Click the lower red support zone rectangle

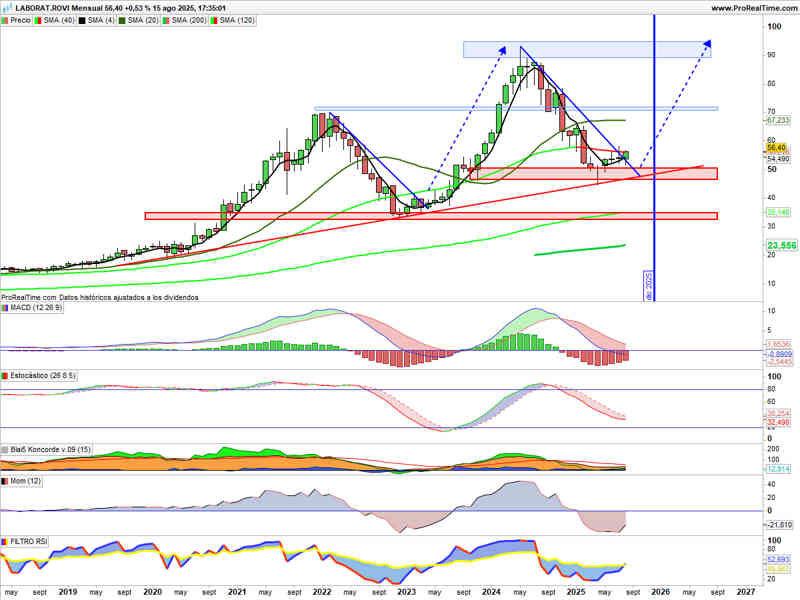point(431,216)
